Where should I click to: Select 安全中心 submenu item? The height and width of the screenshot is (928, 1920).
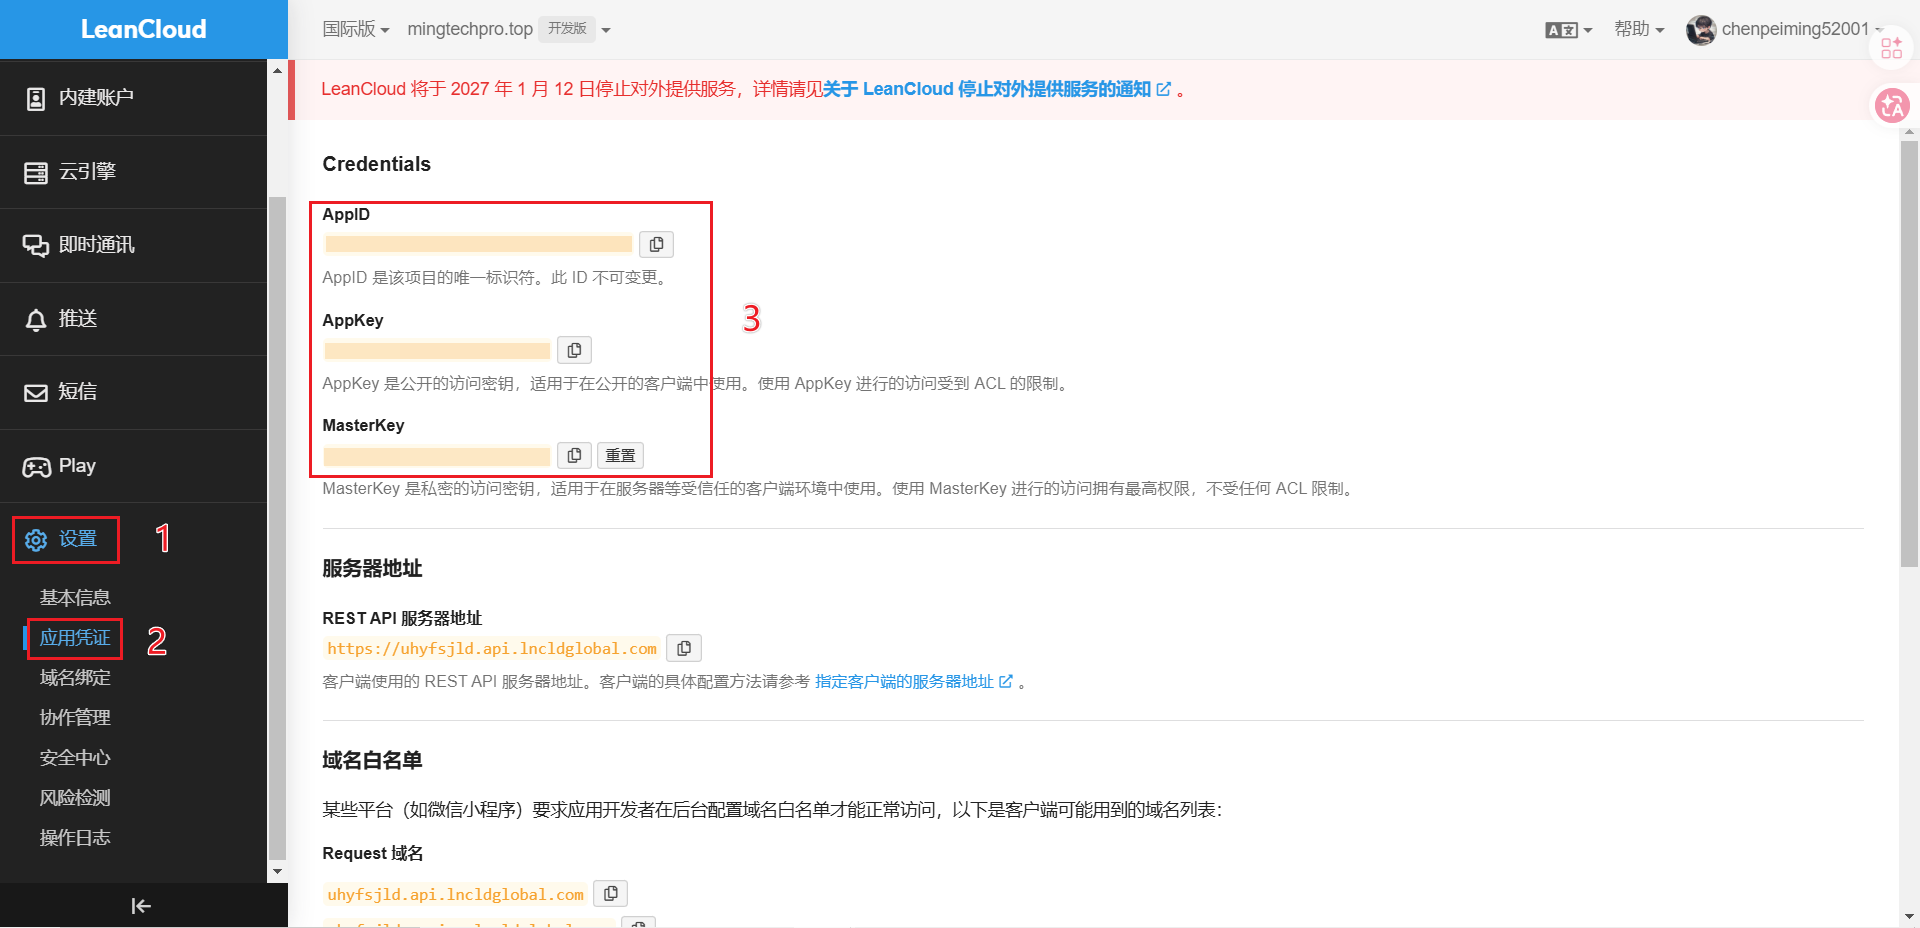75,758
